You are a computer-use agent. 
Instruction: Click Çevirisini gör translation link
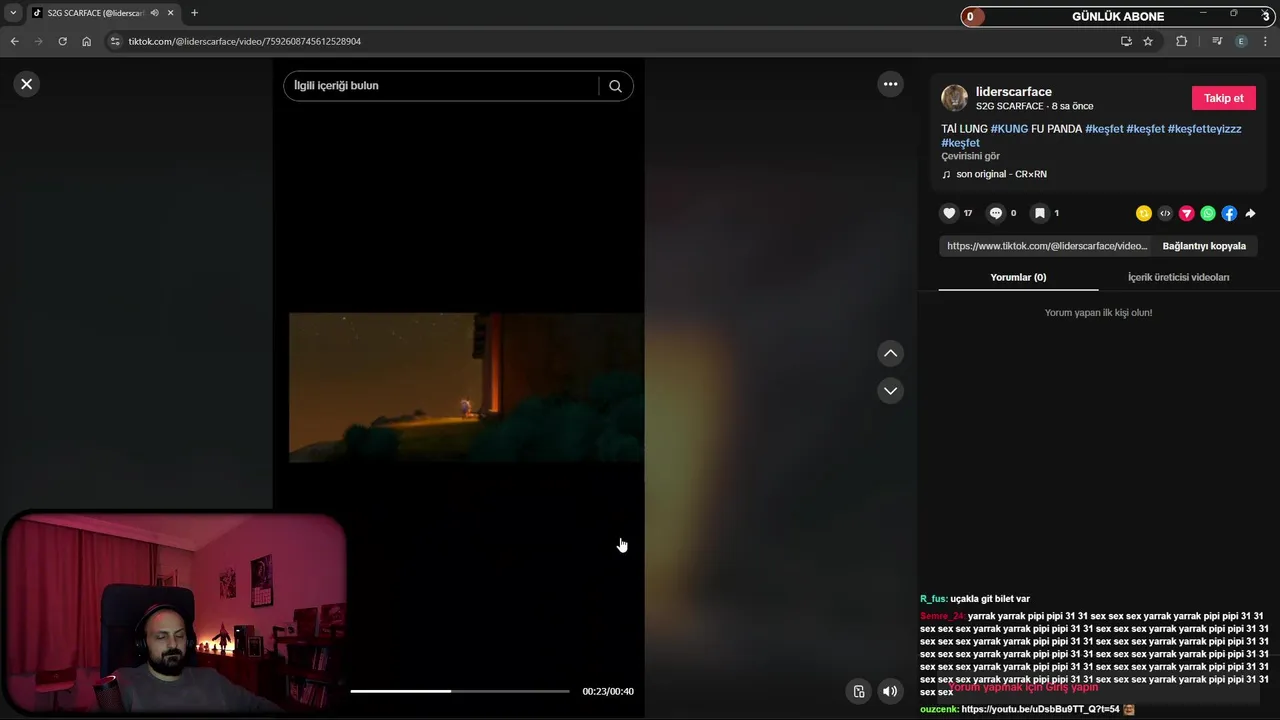970,156
